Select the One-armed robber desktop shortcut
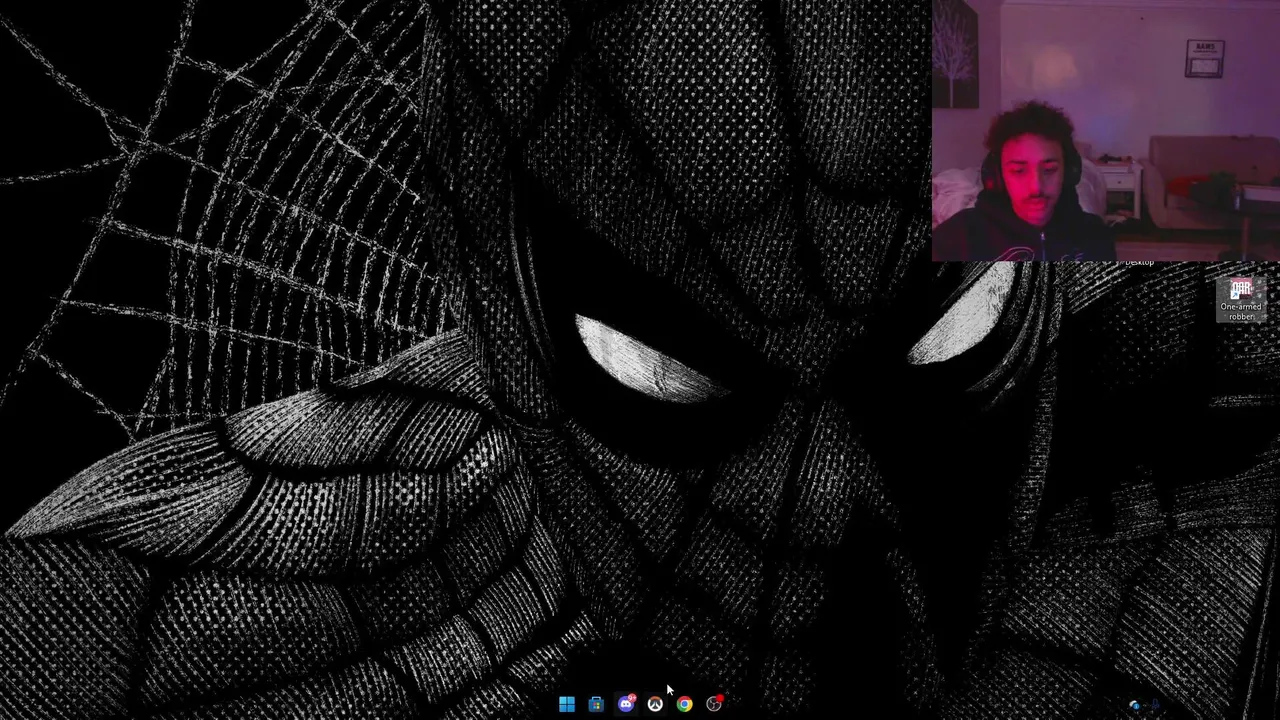Image resolution: width=1280 pixels, height=720 pixels. [x=1241, y=300]
